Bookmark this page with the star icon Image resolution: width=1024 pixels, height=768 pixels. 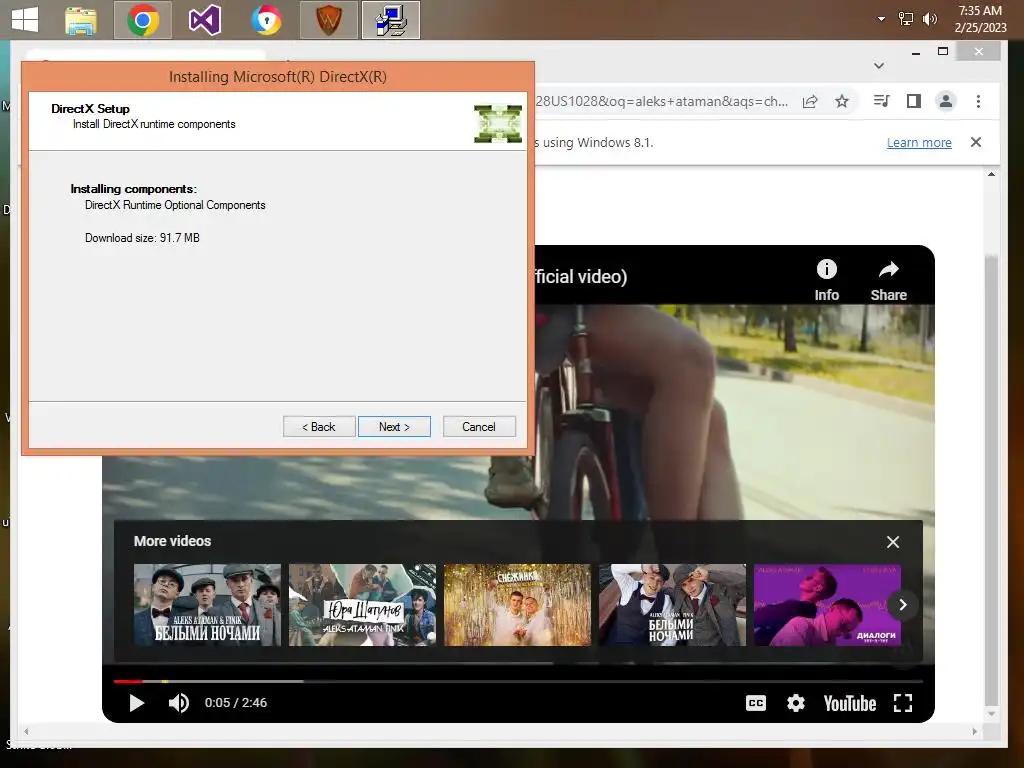[842, 101]
